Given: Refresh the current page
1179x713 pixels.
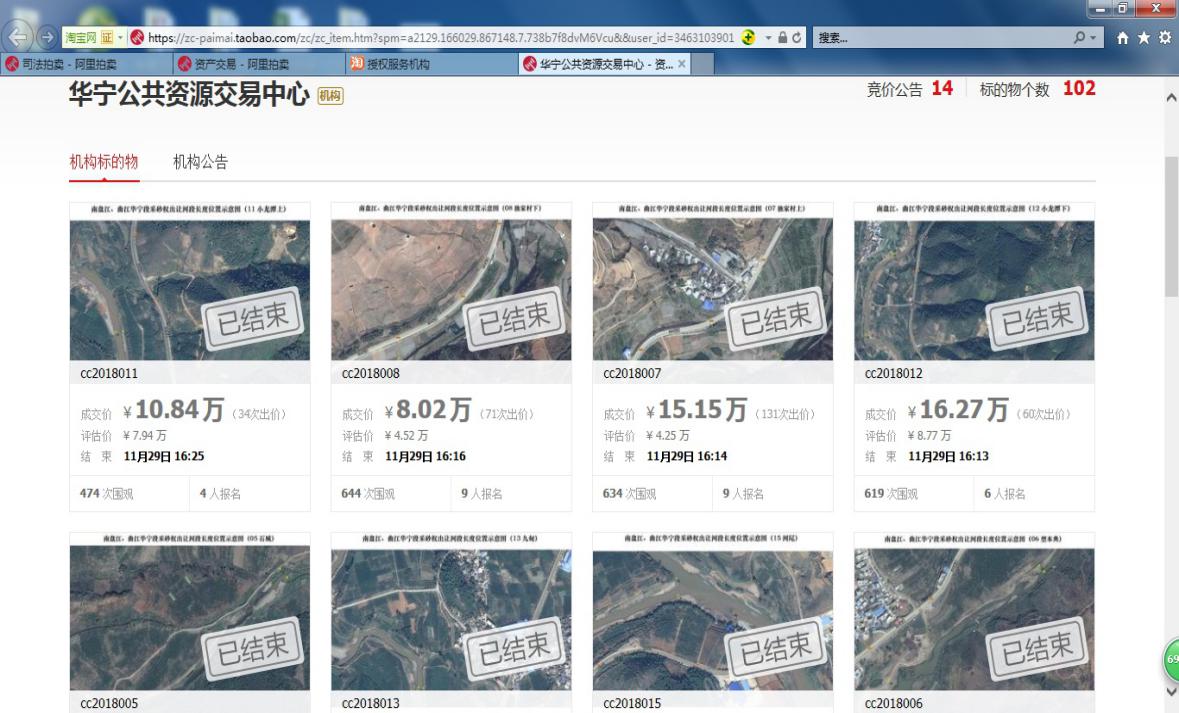Looking at the screenshot, I should coord(797,38).
